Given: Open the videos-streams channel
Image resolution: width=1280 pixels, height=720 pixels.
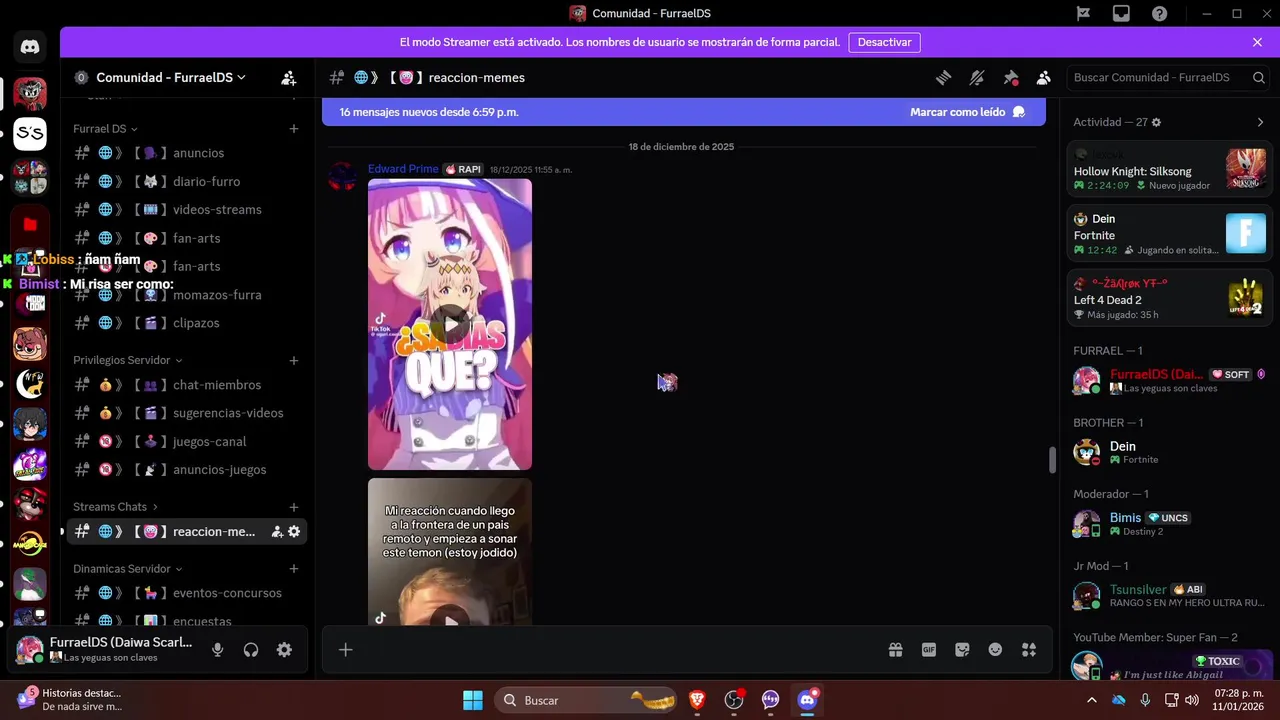Looking at the screenshot, I should 186,210.
